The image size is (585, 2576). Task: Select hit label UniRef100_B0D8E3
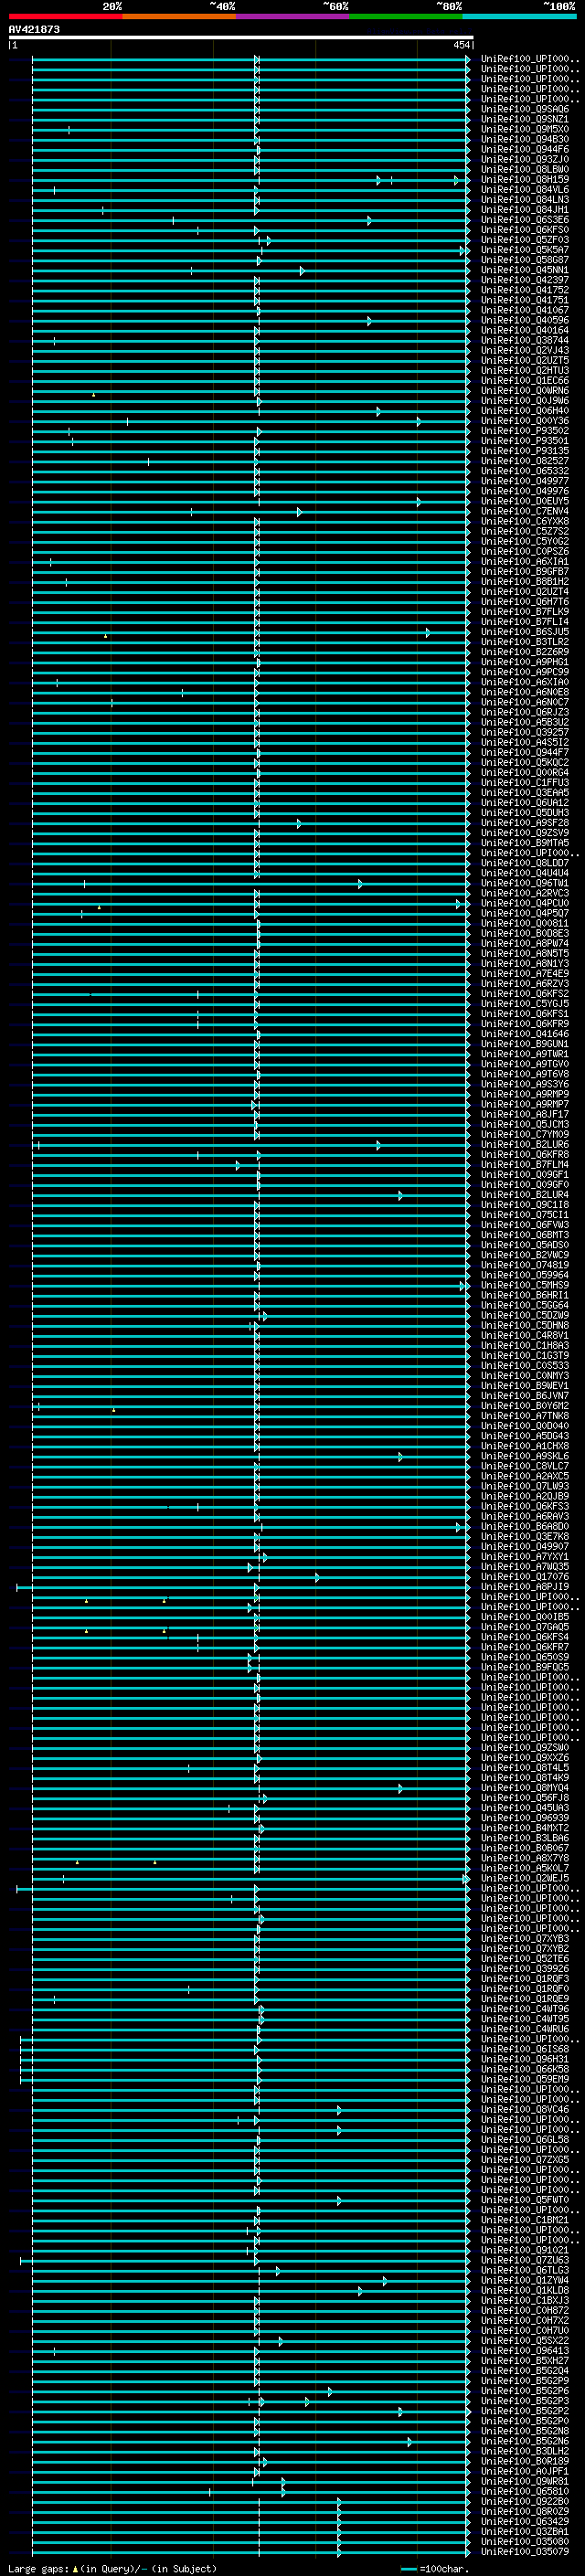click(525, 933)
